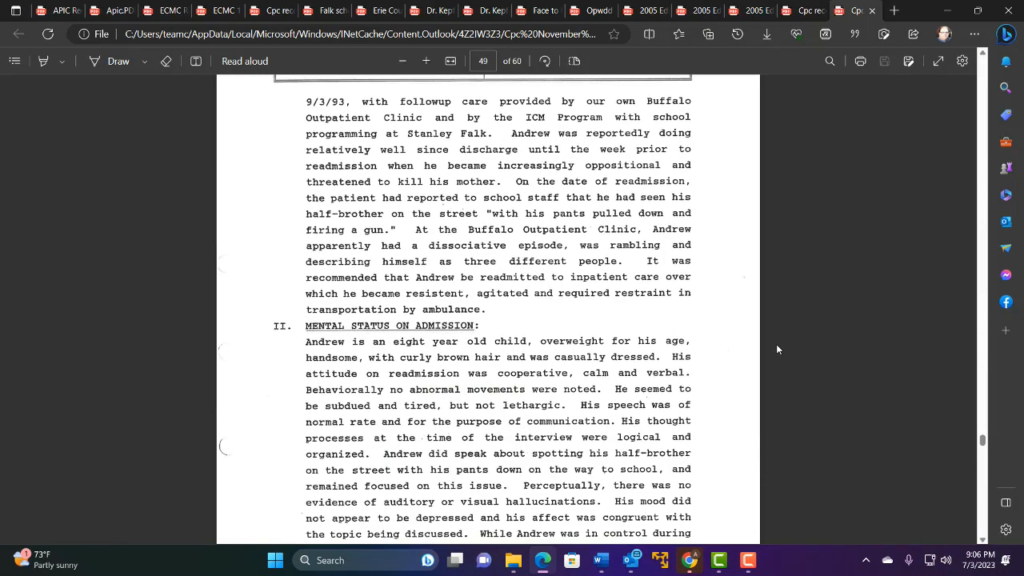Close the active Cpc tab

click(872, 11)
